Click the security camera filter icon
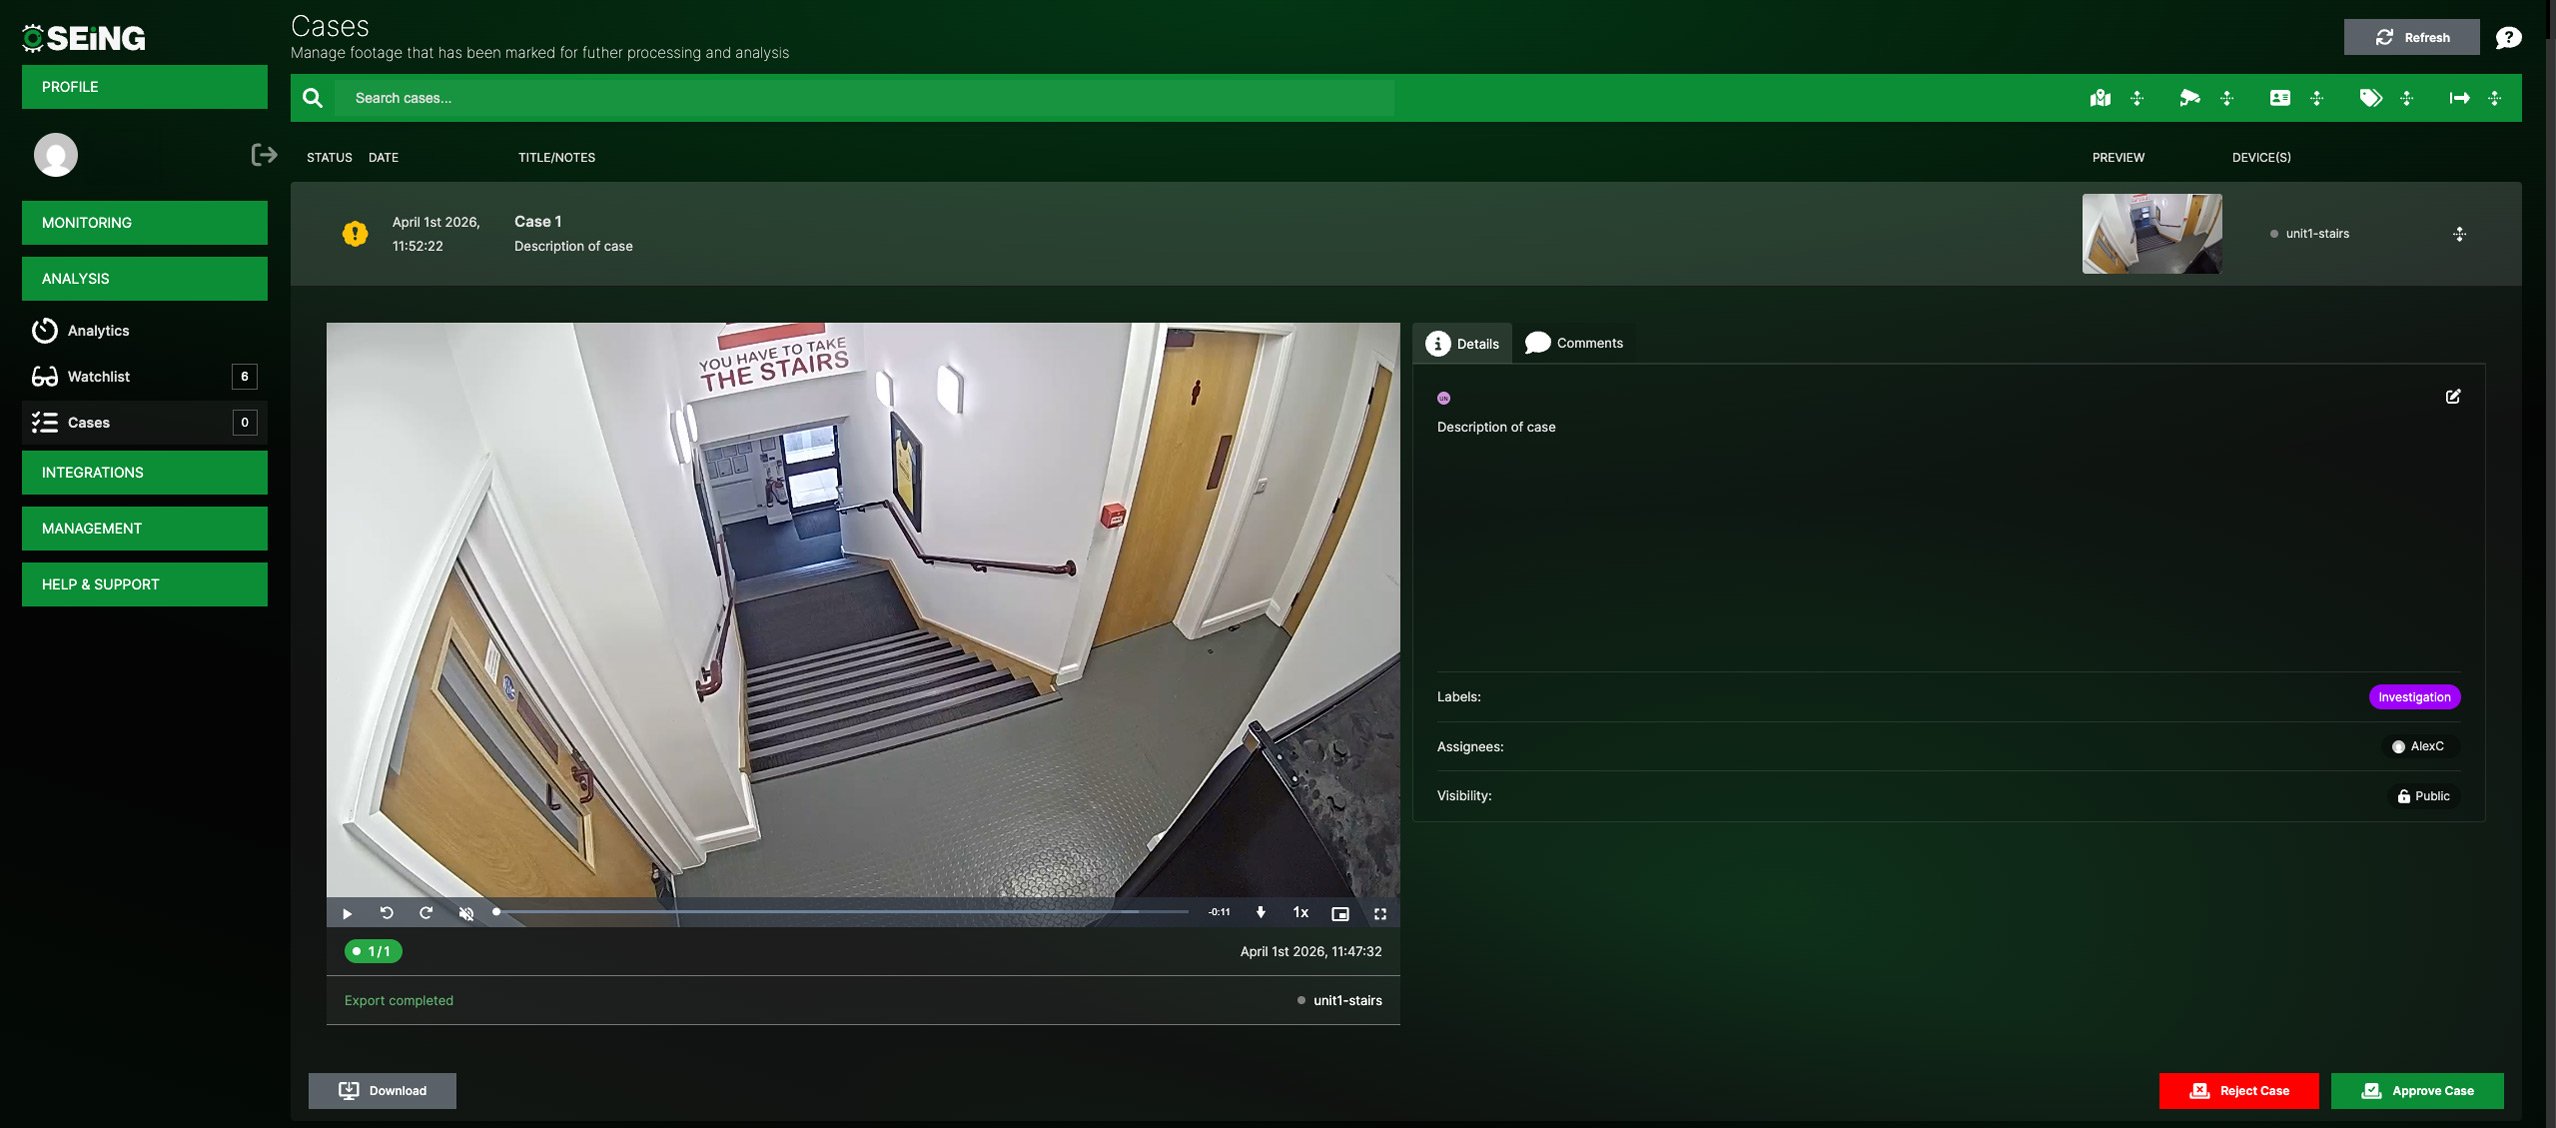 coord(2189,98)
